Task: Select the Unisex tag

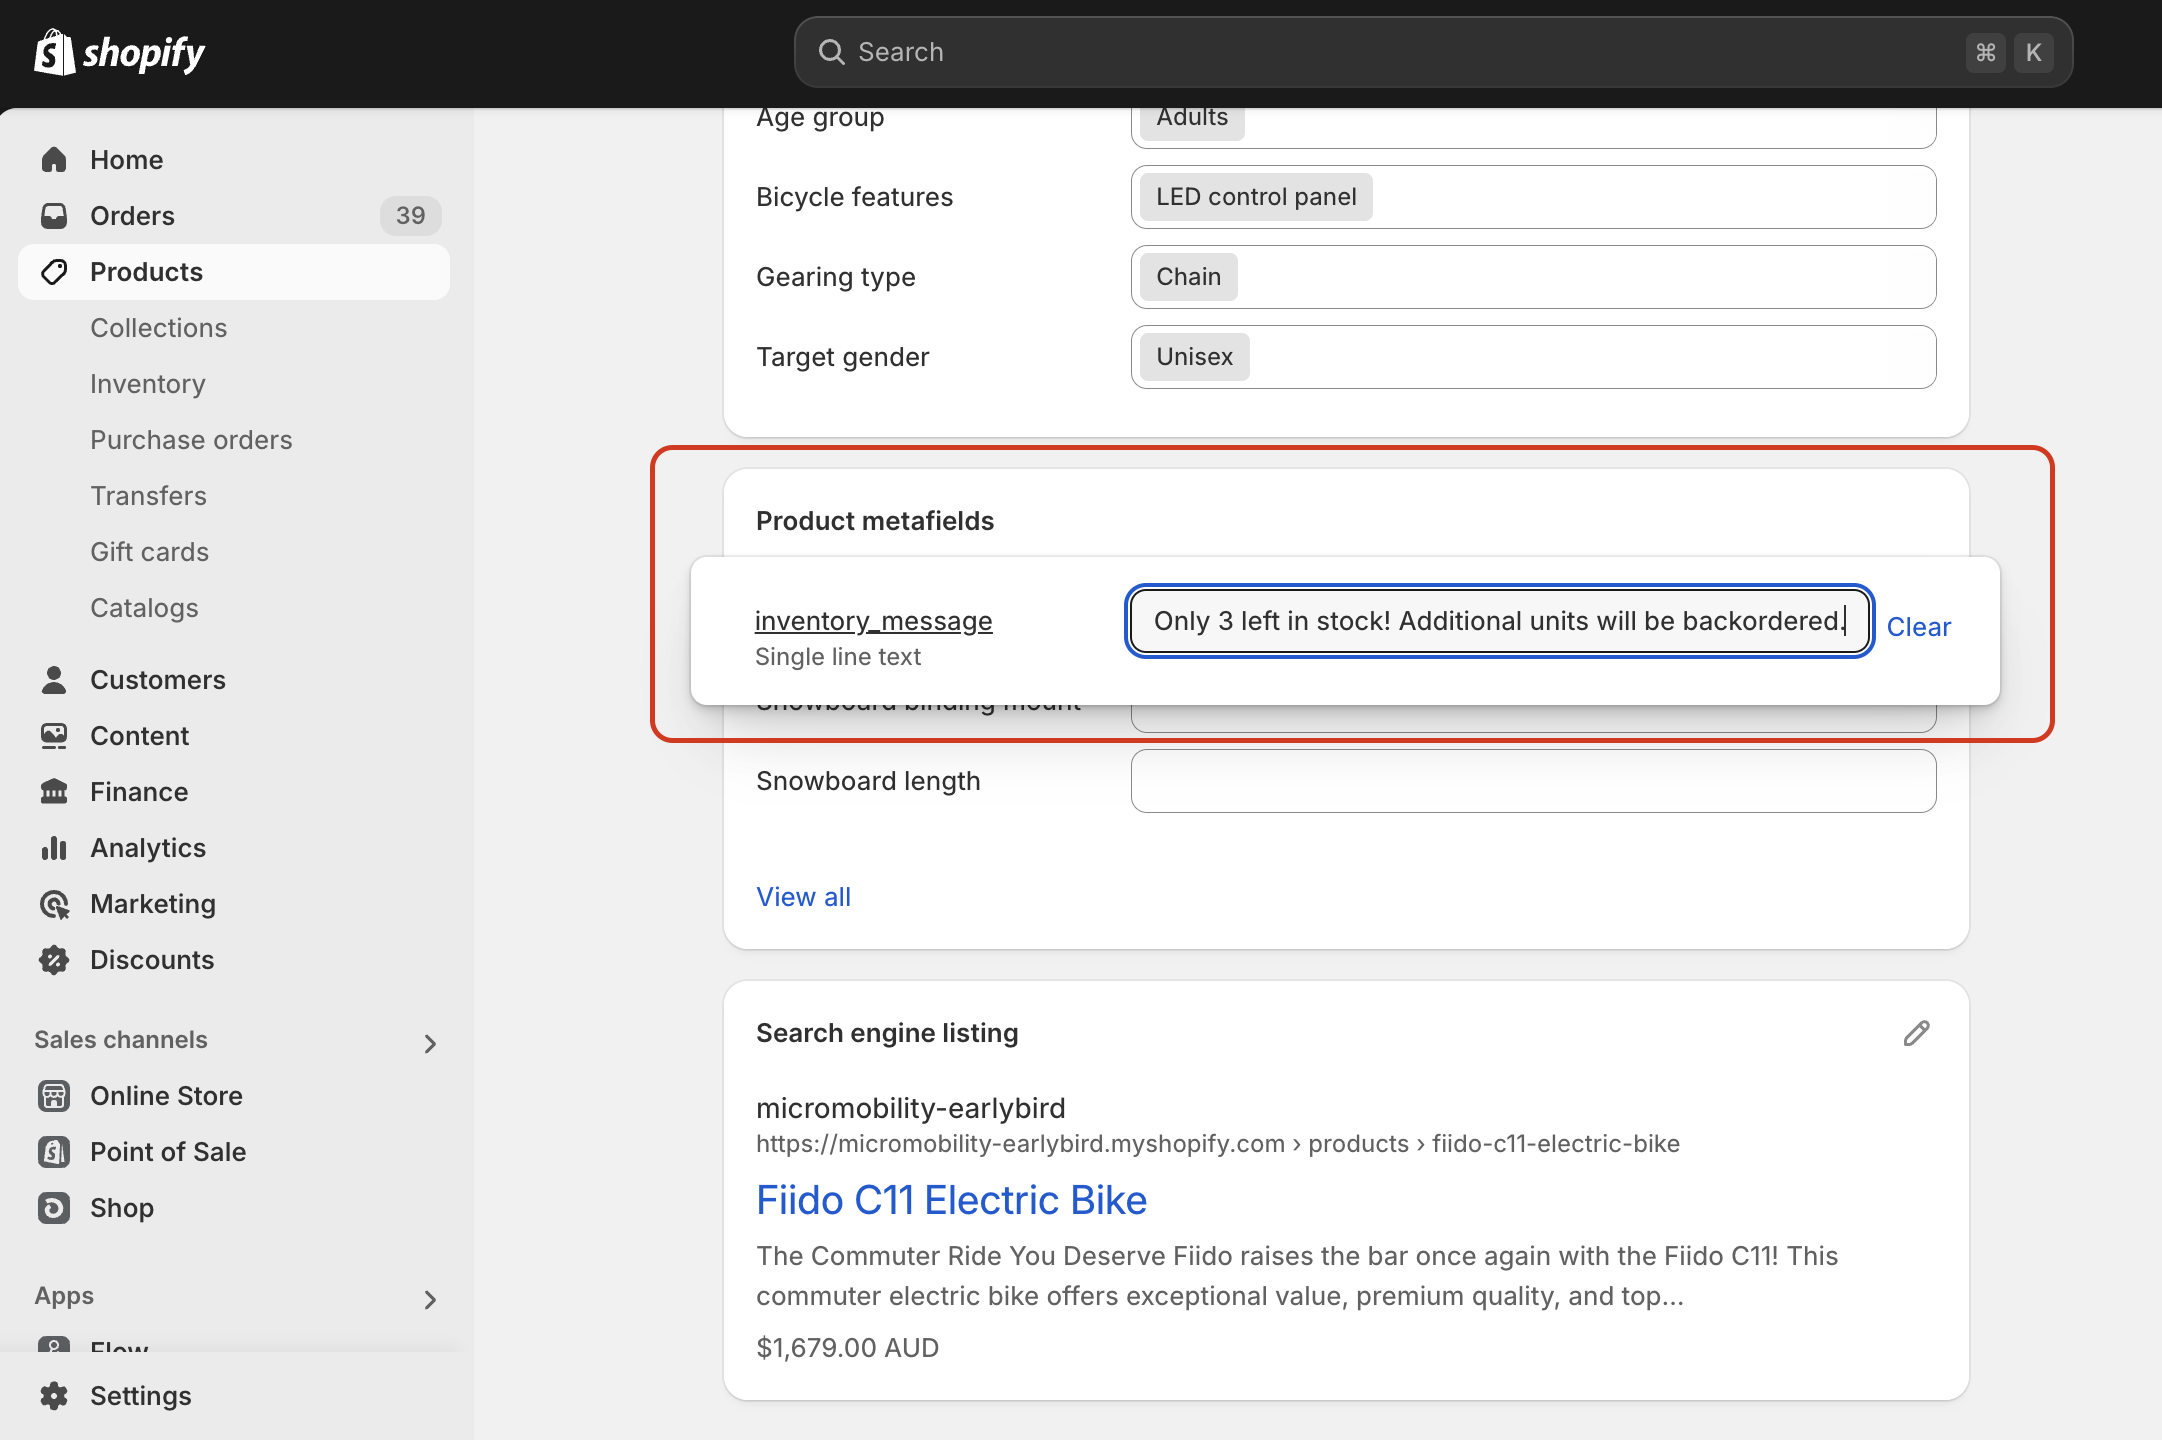Action: (x=1194, y=357)
